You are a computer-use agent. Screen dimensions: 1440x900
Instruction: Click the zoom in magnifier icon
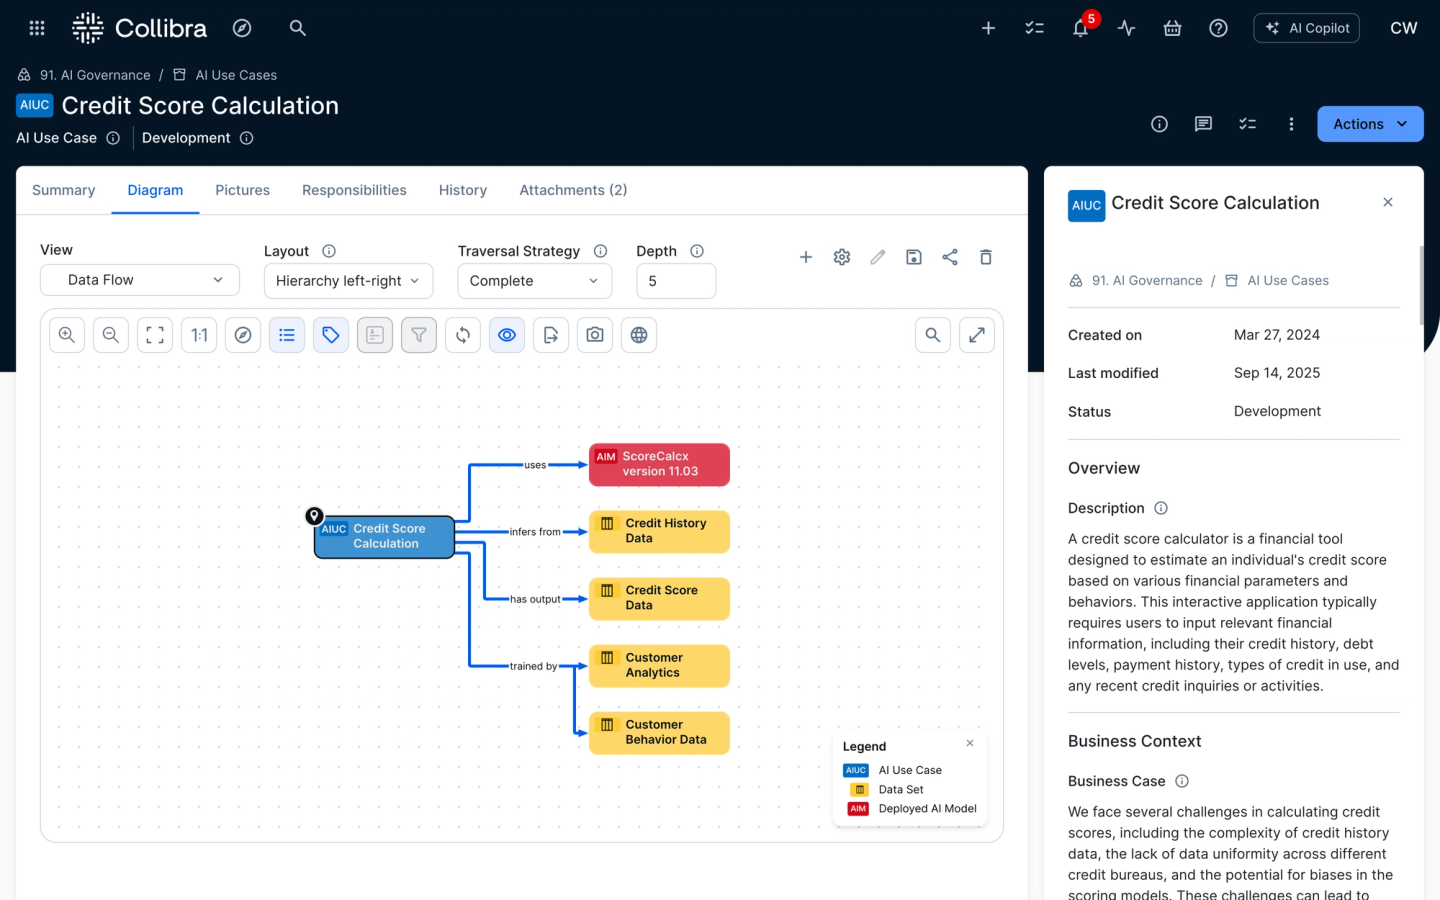[x=67, y=335]
